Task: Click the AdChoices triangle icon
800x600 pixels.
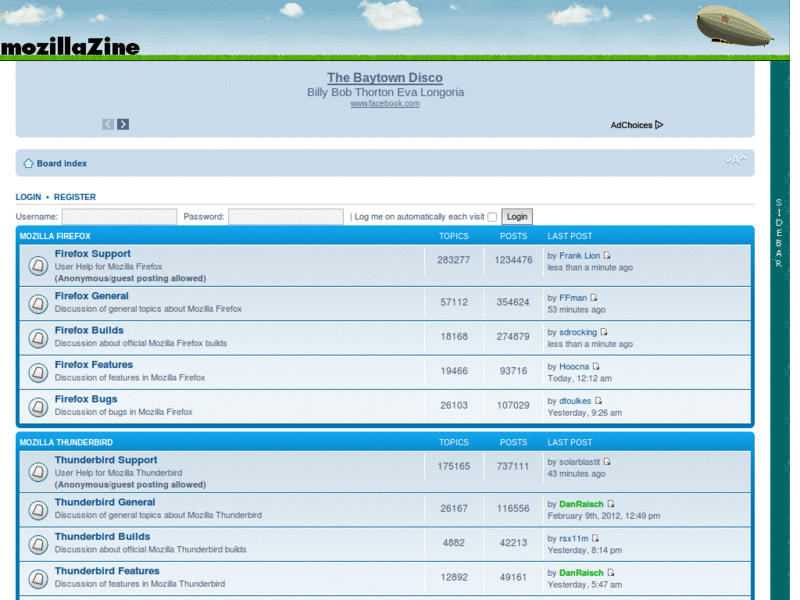Action: point(659,124)
